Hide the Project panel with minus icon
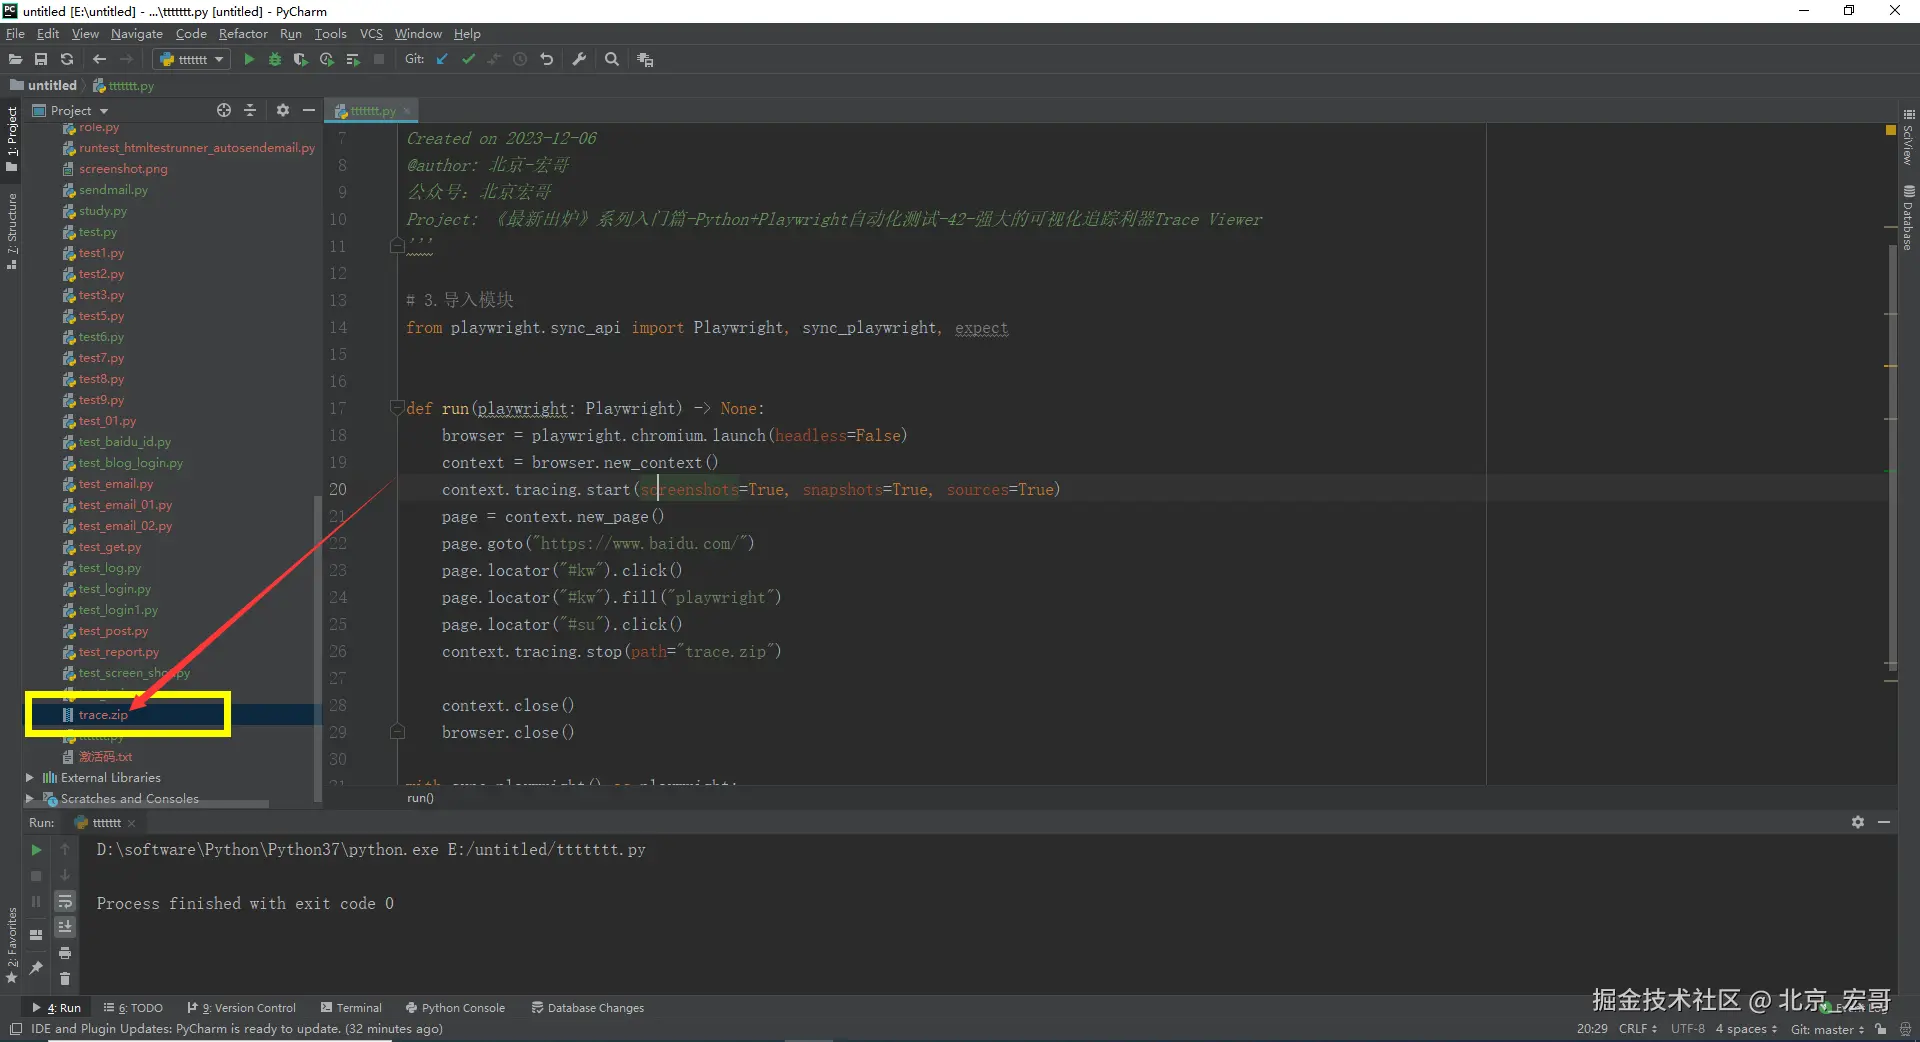Image resolution: width=1920 pixels, height=1042 pixels. [x=309, y=110]
